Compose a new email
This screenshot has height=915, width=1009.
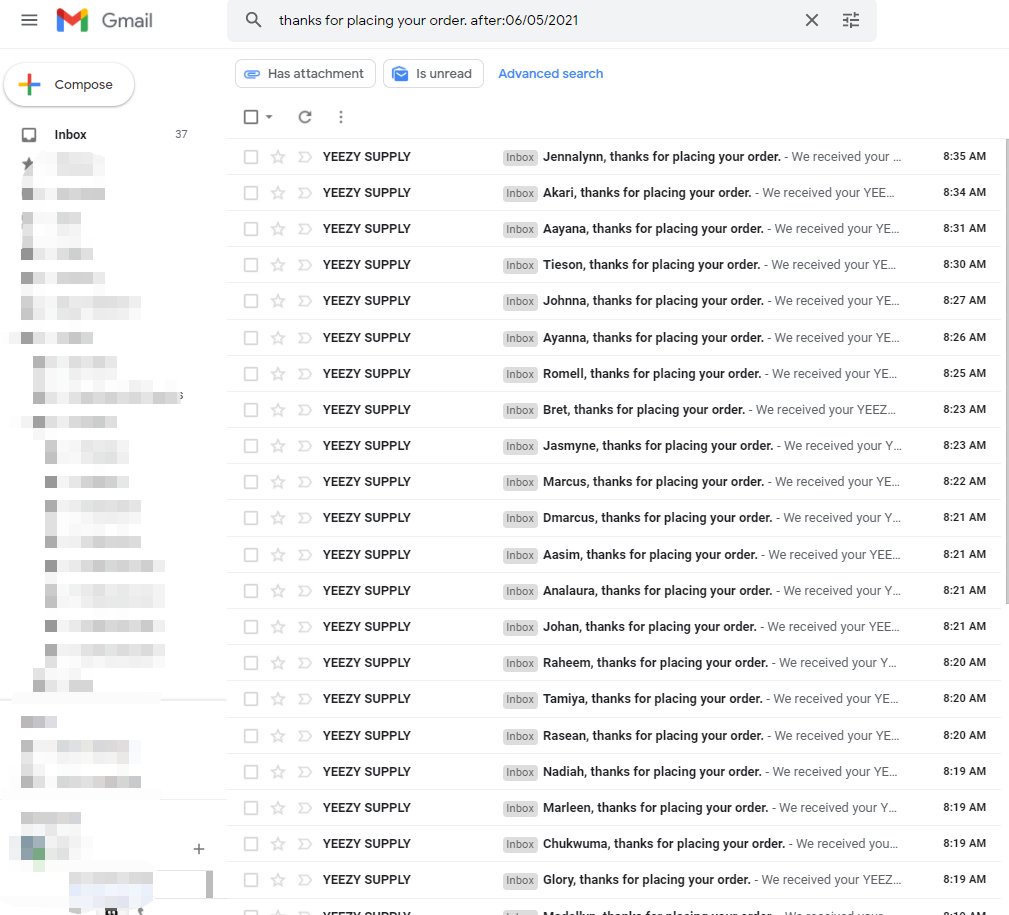tap(69, 84)
